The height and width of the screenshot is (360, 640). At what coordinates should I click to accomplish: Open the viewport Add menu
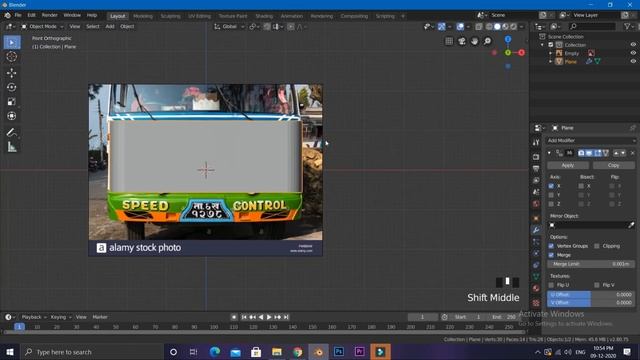(x=110, y=27)
